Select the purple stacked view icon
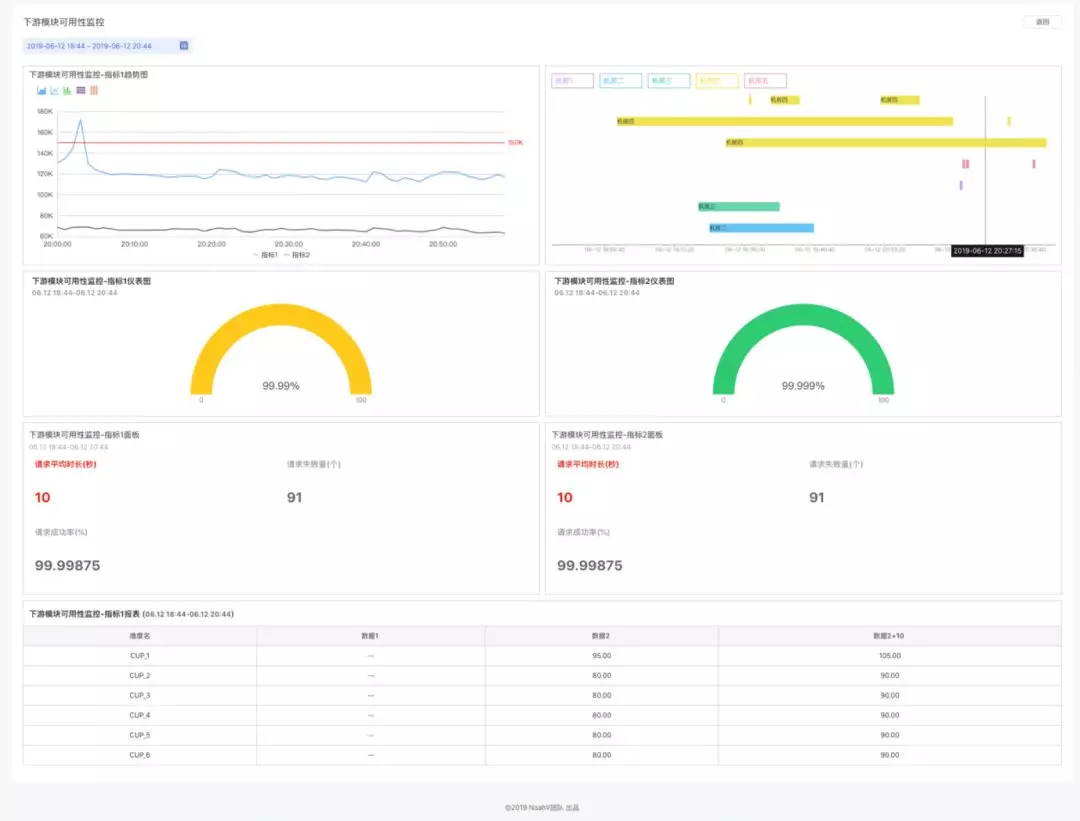Screen dimensions: 1080x821 pos(81,90)
